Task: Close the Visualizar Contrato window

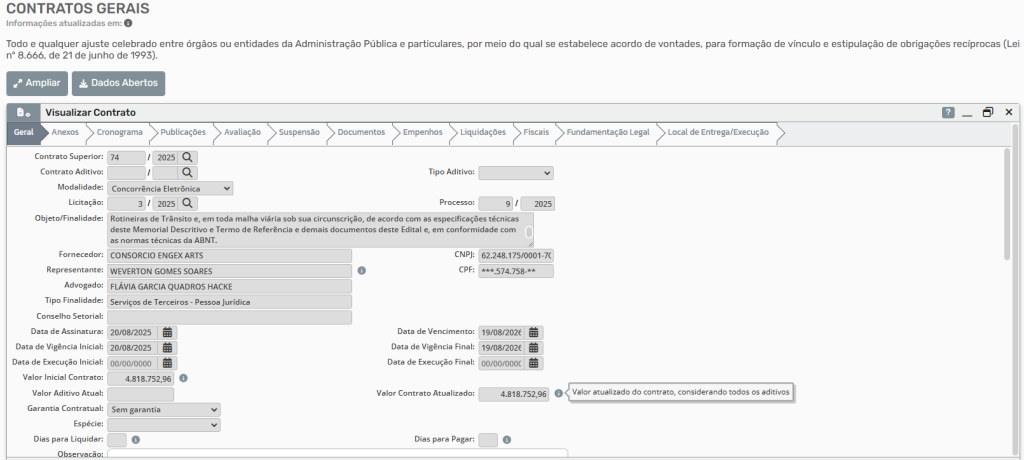Action: pos(1009,112)
